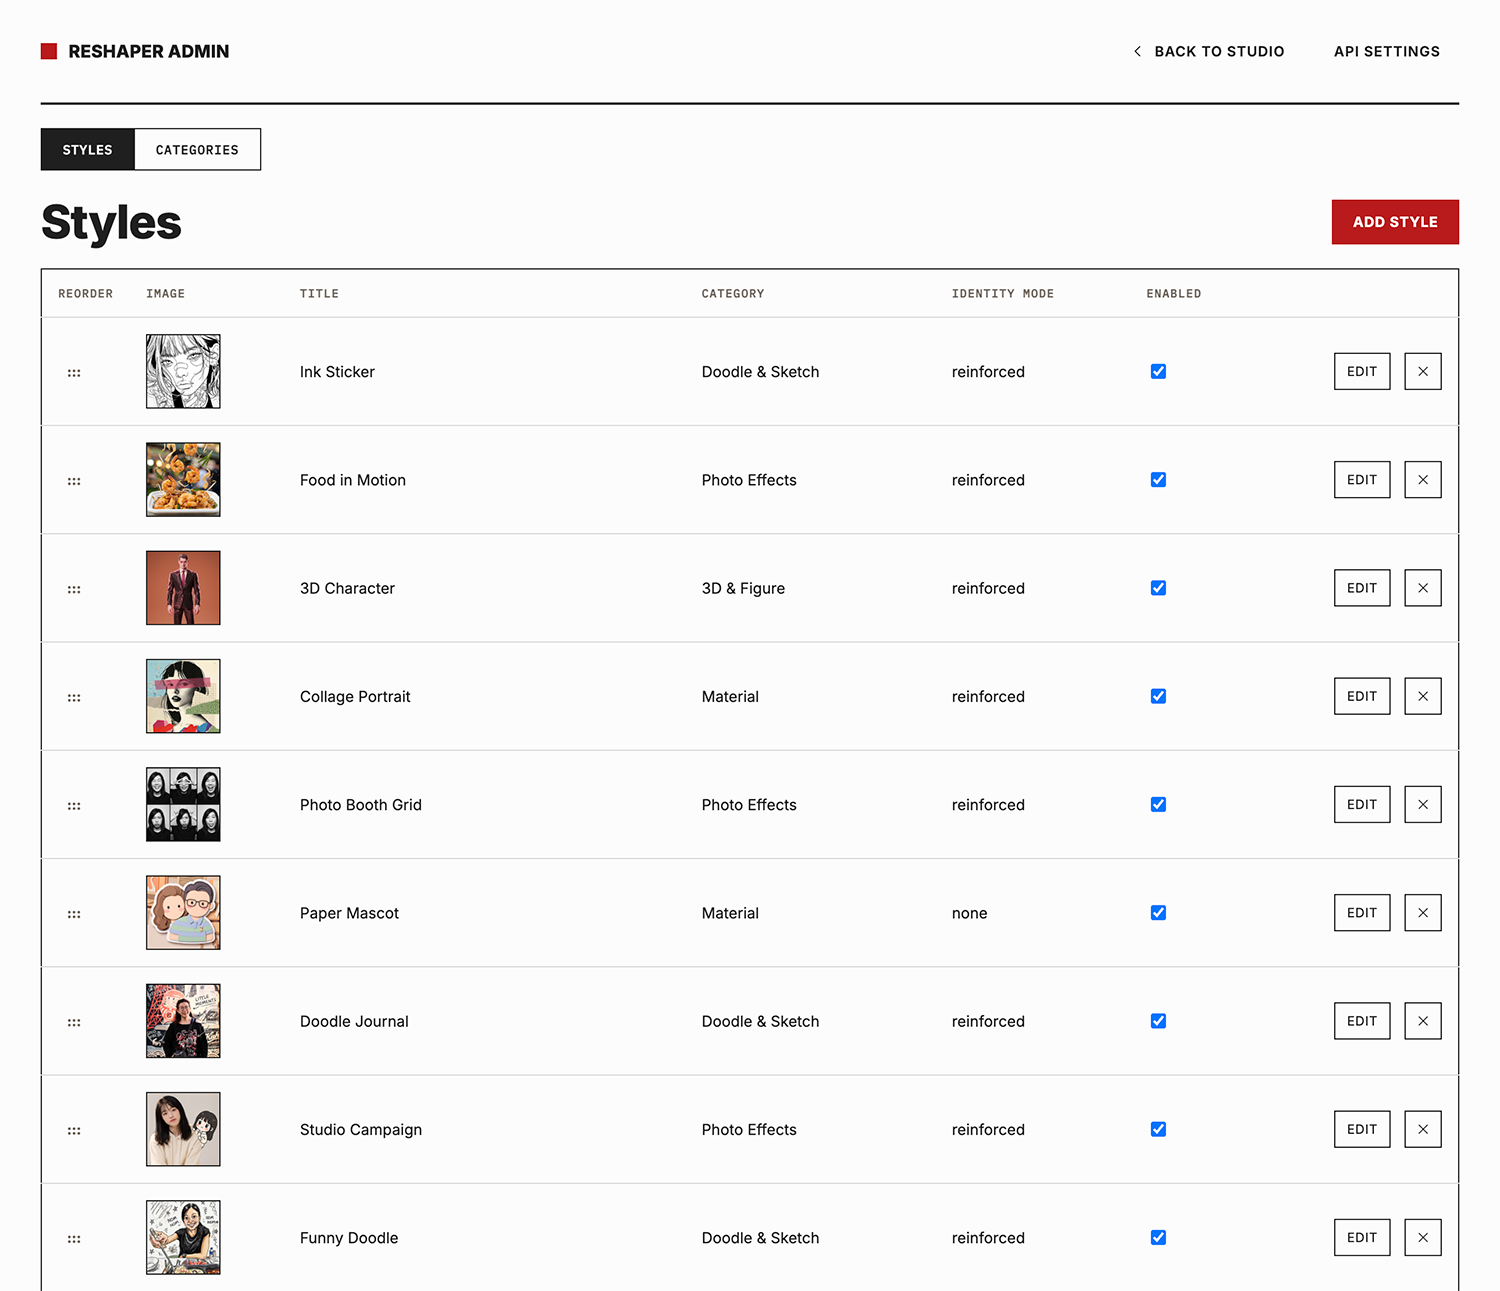The width and height of the screenshot is (1500, 1291).
Task: Switch to the Categories tab
Action: click(x=197, y=150)
